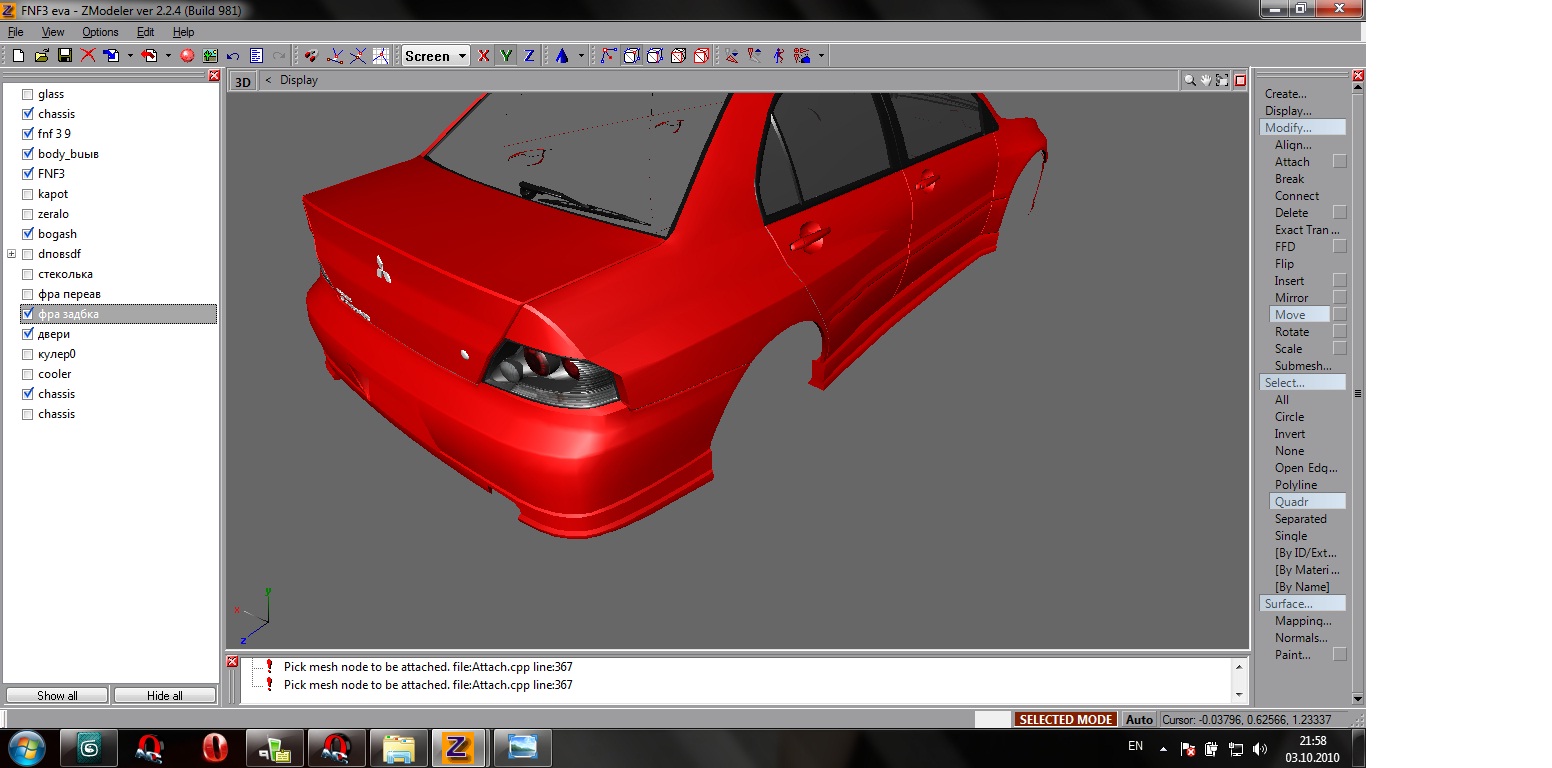Enable the glass object checkbox
This screenshot has height=768, width=1552.
click(x=28, y=94)
